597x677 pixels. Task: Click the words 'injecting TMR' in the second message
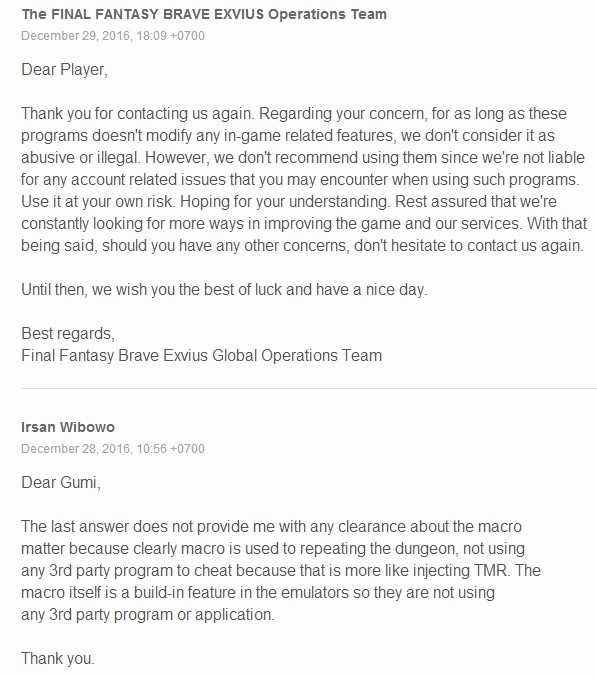459,571
